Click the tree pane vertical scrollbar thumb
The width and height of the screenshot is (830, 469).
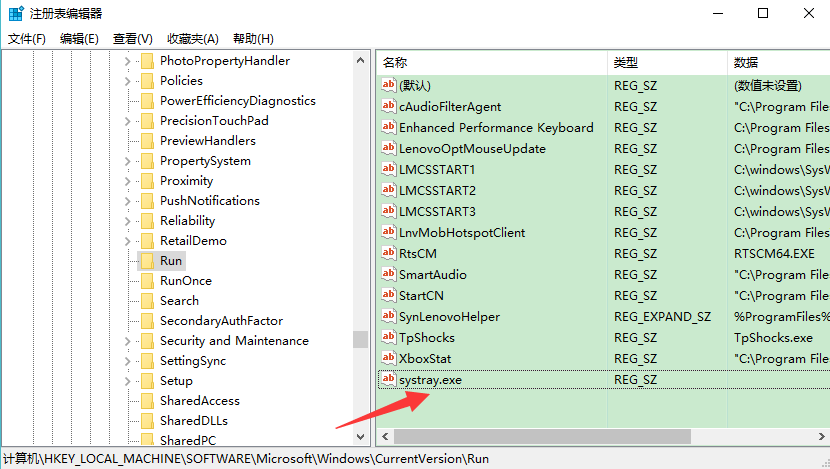point(360,339)
